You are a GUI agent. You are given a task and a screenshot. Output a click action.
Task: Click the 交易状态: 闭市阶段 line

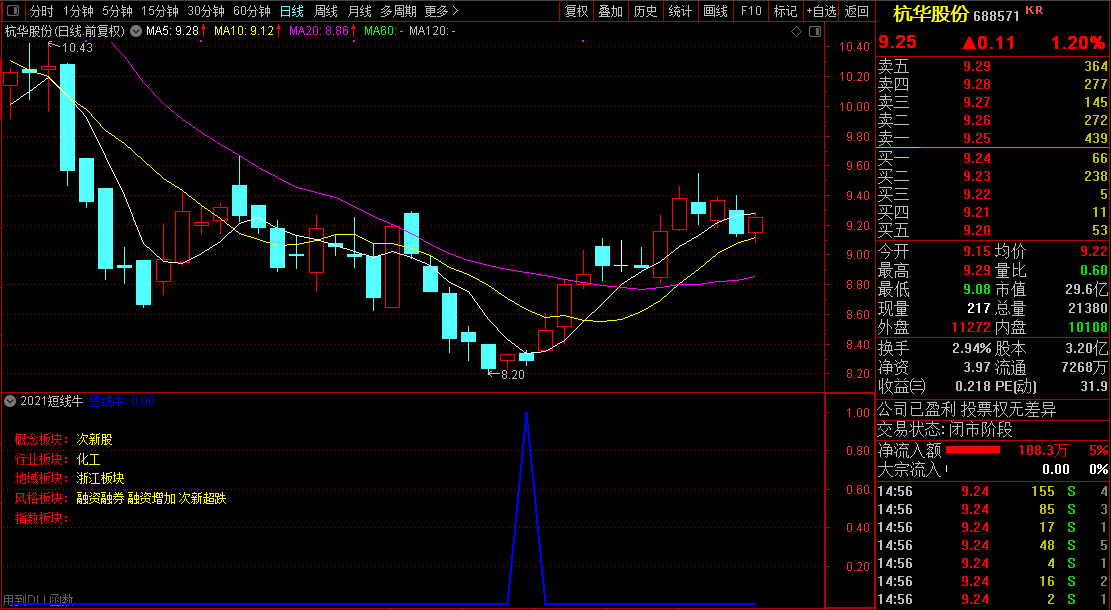point(944,429)
